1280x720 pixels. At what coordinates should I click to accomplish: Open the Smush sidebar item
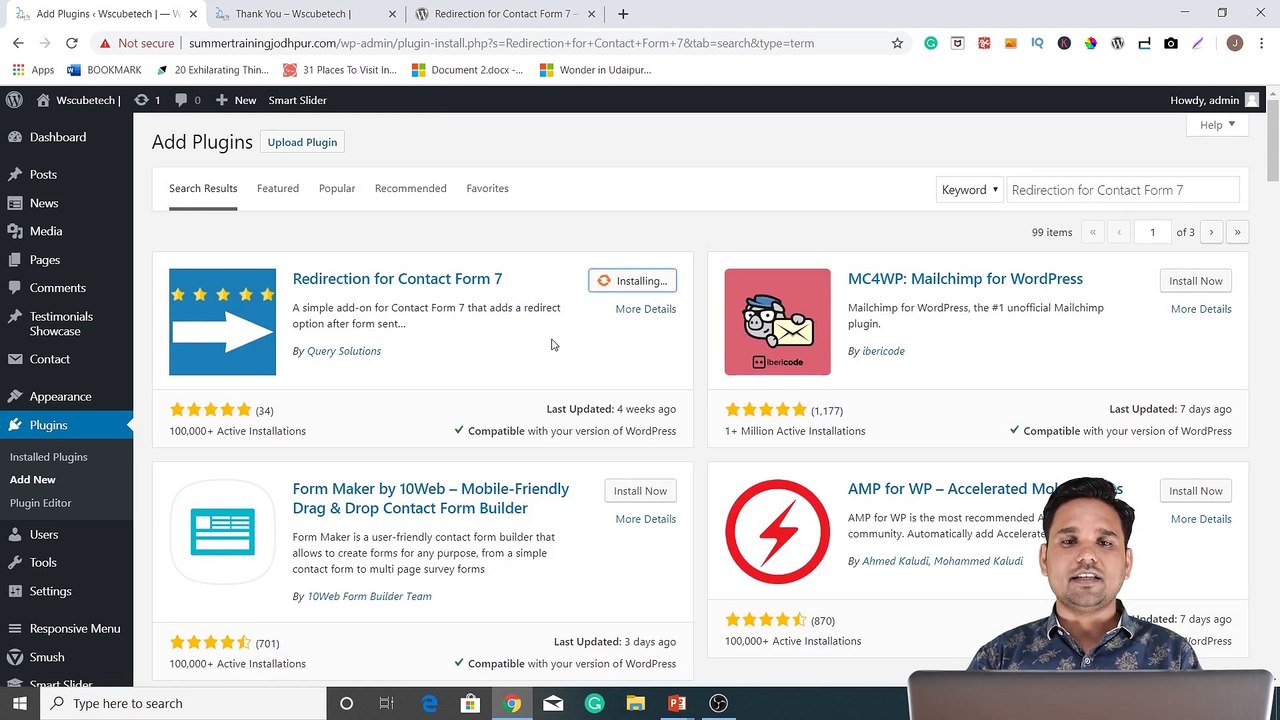pyautogui.click(x=66, y=657)
